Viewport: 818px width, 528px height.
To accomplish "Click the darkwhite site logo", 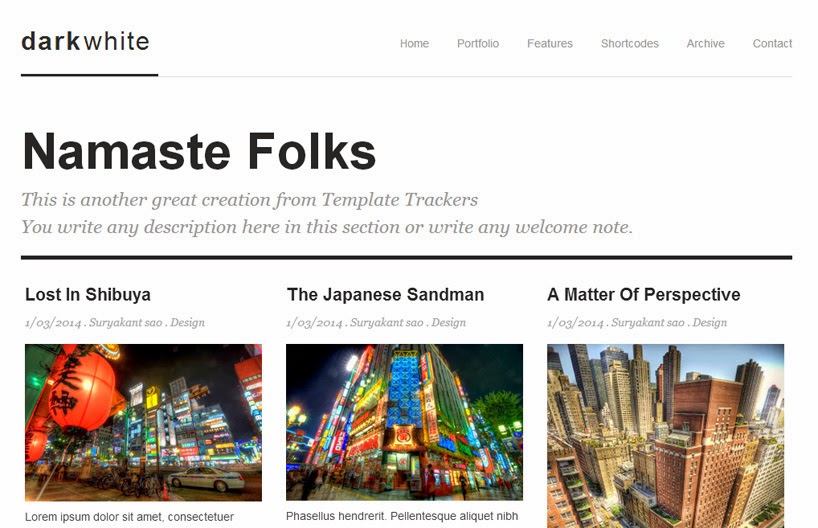I will (86, 41).
